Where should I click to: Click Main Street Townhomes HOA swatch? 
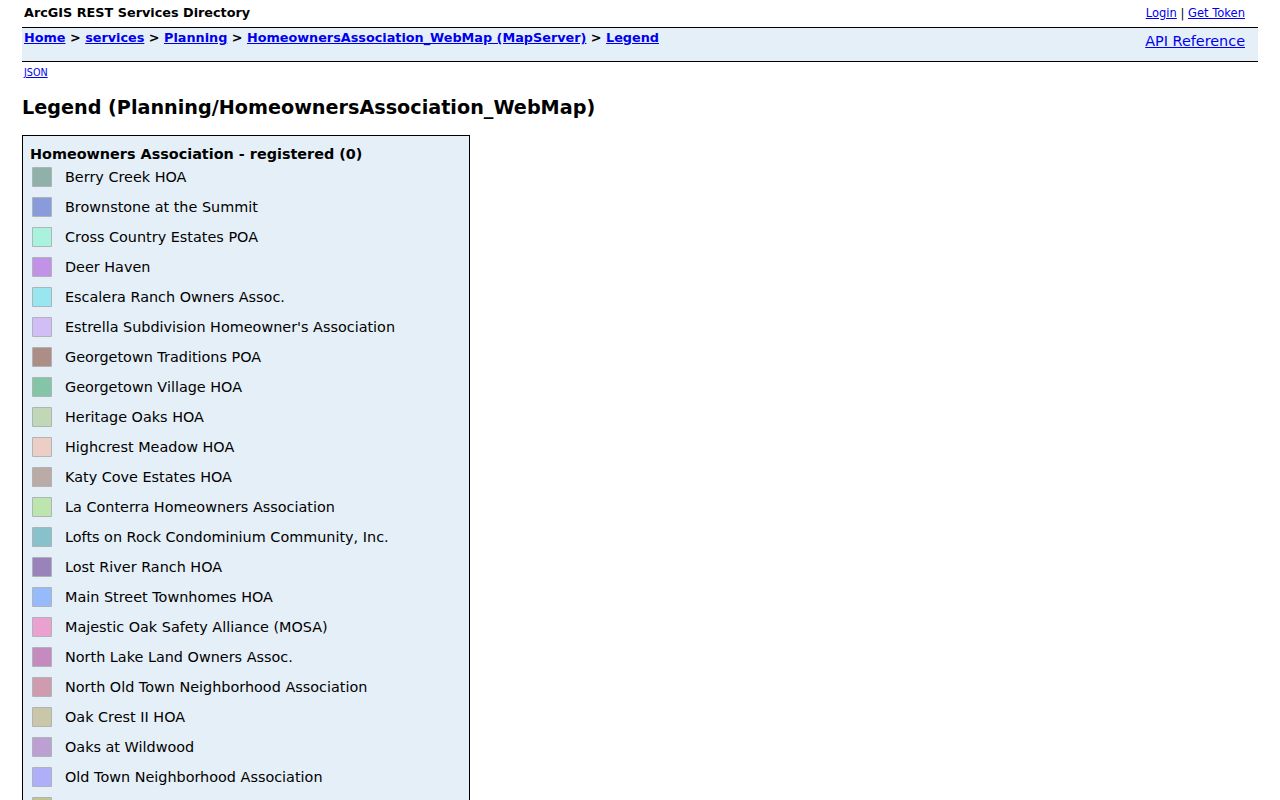(x=42, y=597)
